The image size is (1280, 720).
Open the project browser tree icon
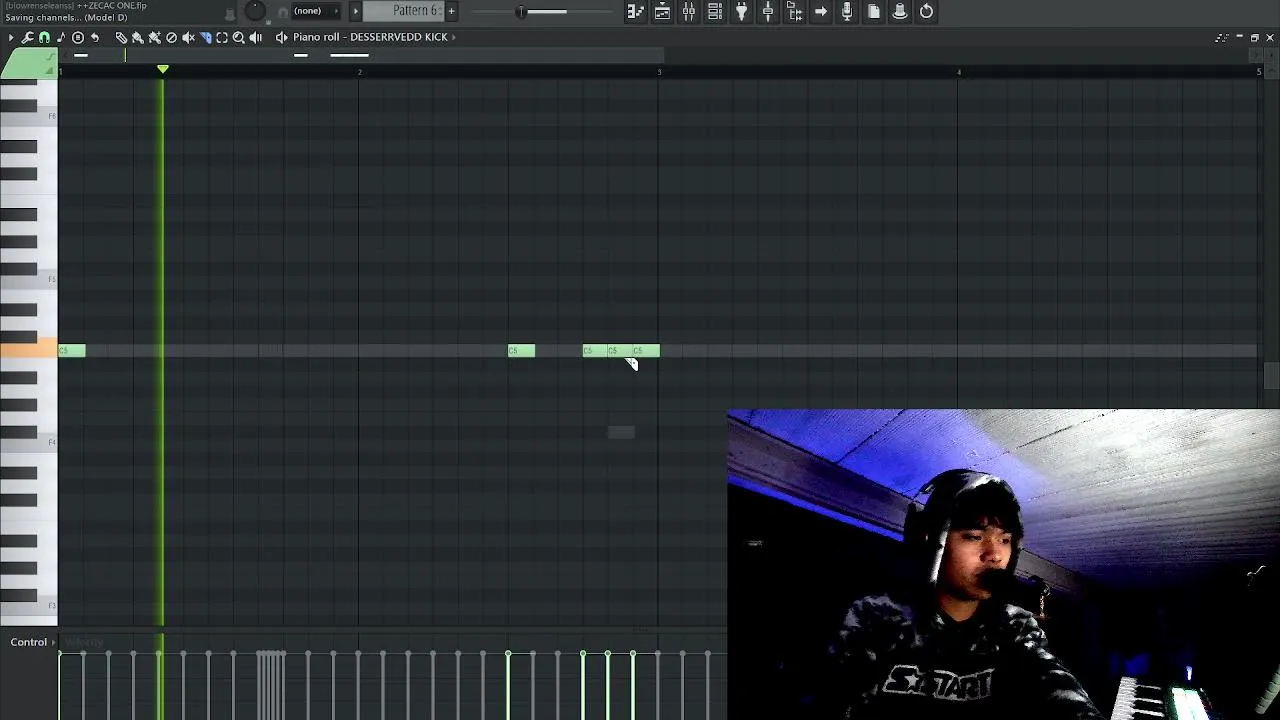(x=794, y=11)
